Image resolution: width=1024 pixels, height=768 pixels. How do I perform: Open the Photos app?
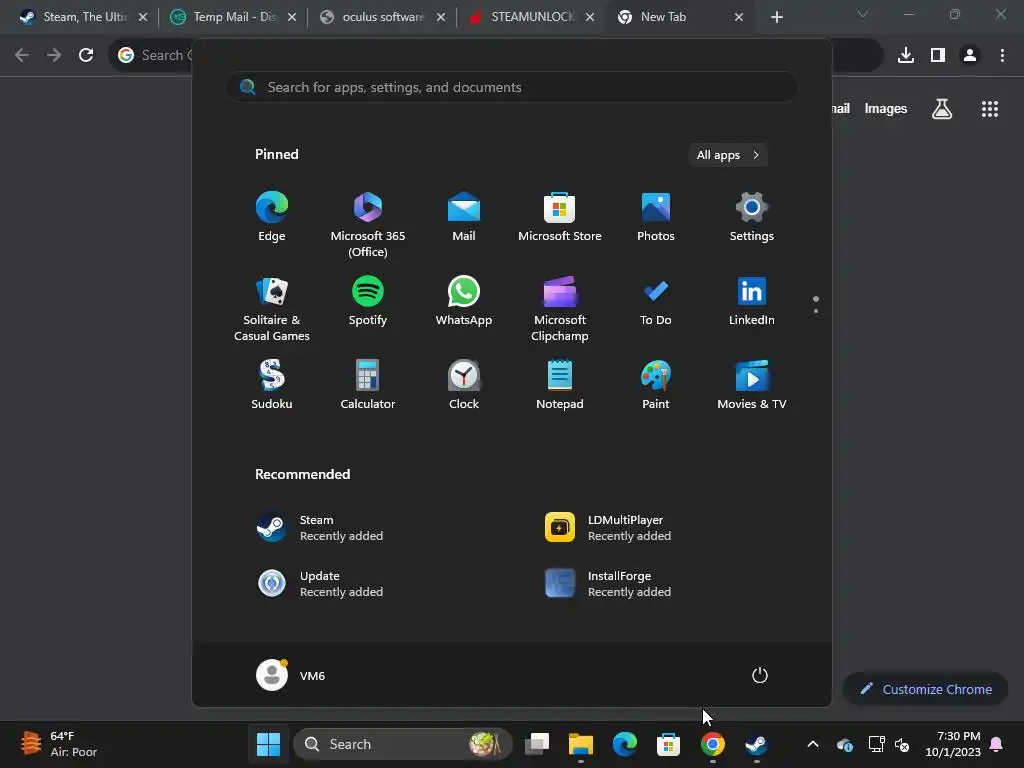click(656, 217)
